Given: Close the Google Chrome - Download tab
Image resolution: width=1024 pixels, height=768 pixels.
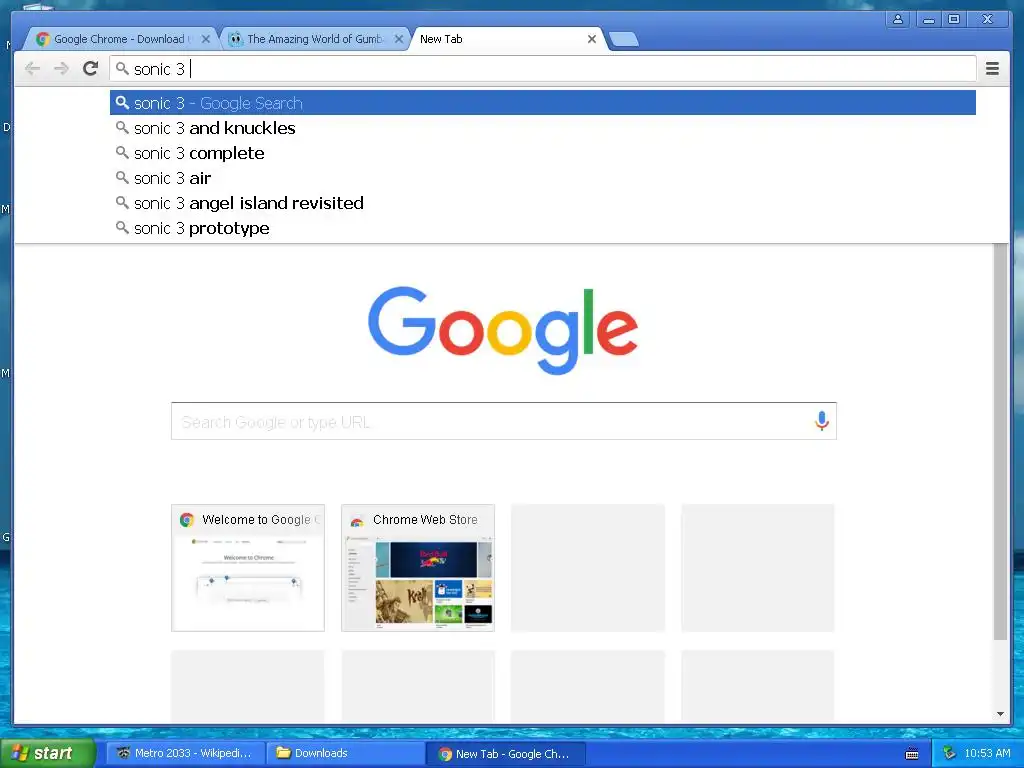Looking at the screenshot, I should click(206, 39).
